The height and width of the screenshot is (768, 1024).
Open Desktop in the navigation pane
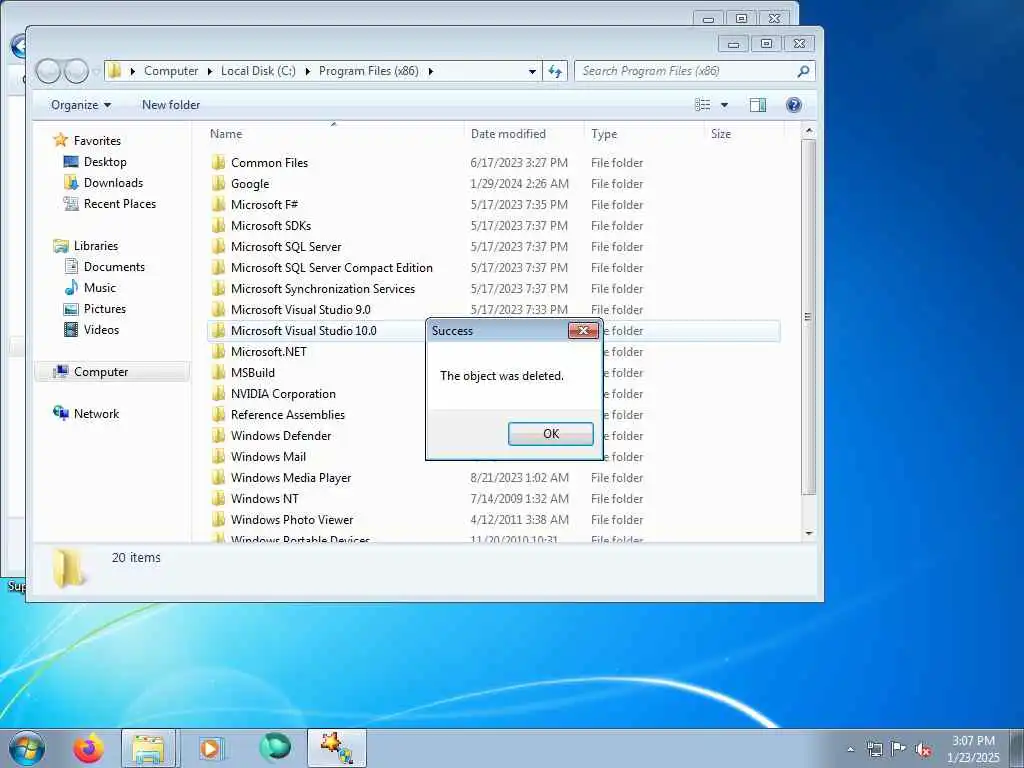105,162
